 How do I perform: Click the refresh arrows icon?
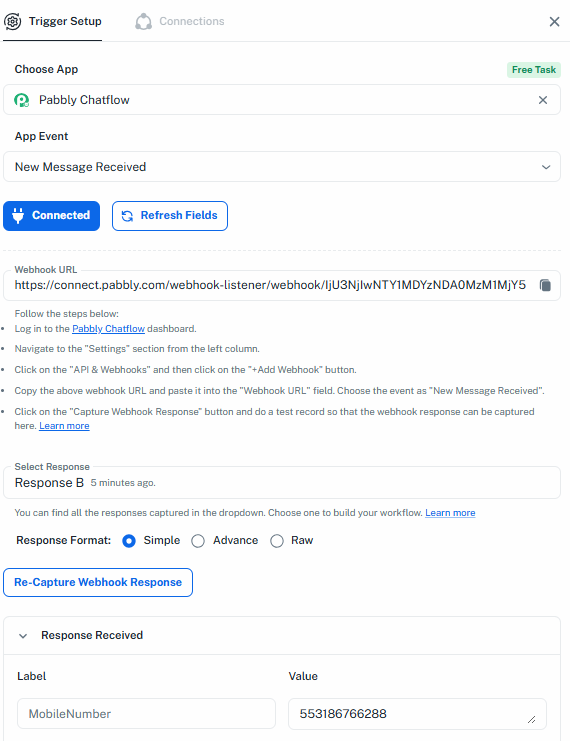click(127, 216)
